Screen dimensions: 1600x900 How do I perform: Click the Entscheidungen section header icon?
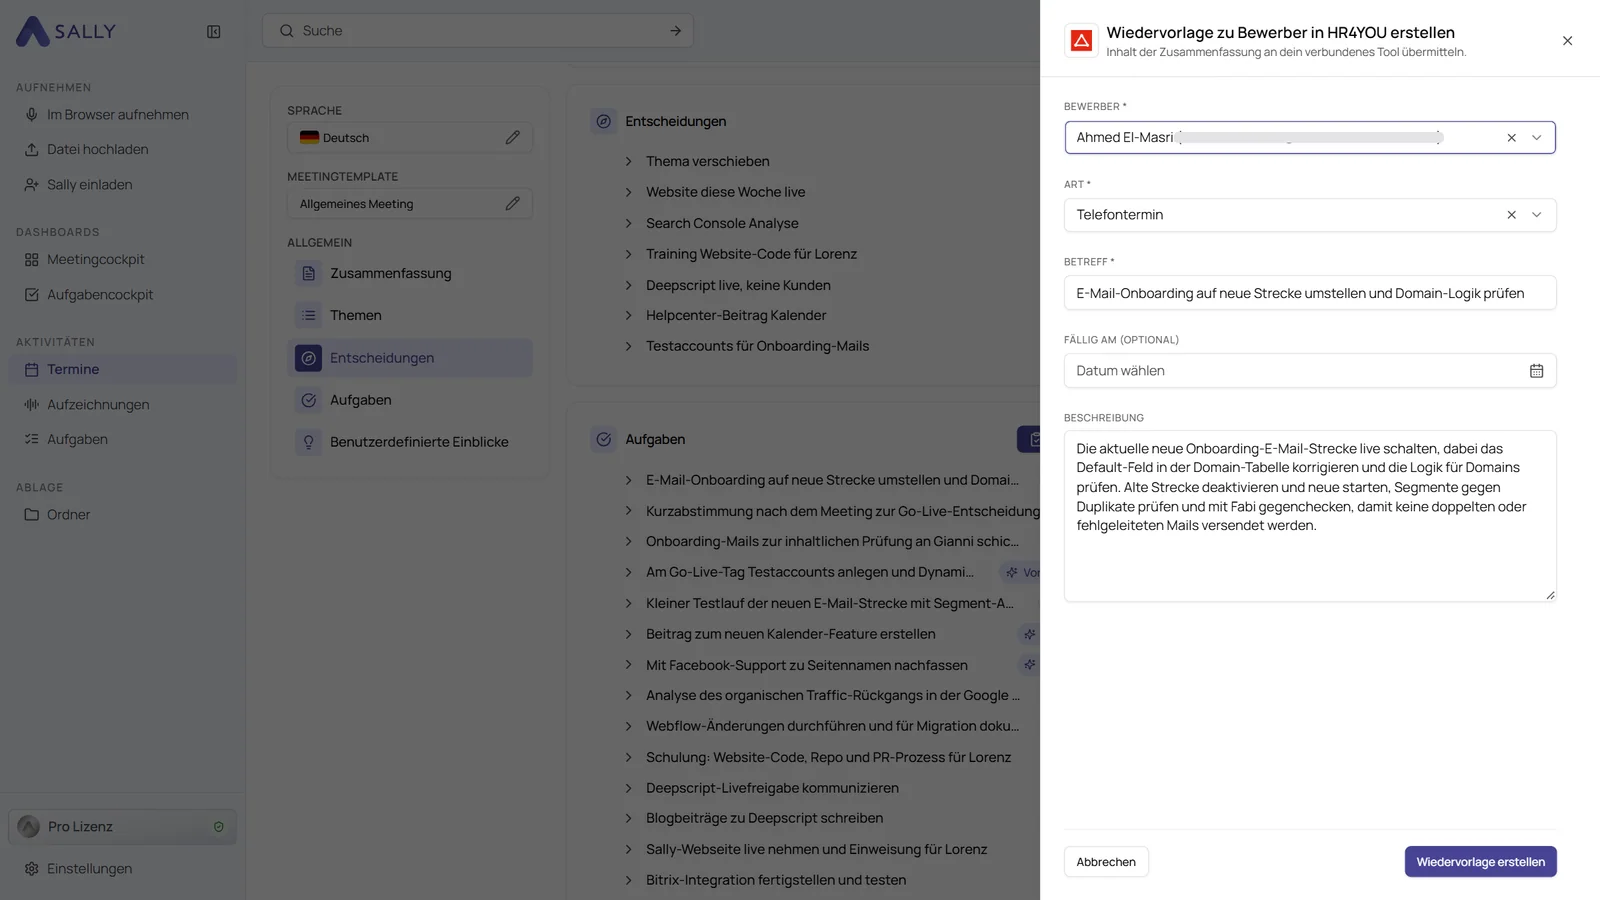pyautogui.click(x=603, y=121)
